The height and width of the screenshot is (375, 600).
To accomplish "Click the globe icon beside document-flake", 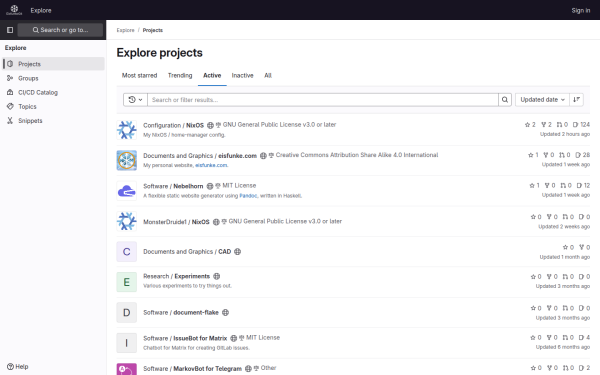I will coord(225,313).
